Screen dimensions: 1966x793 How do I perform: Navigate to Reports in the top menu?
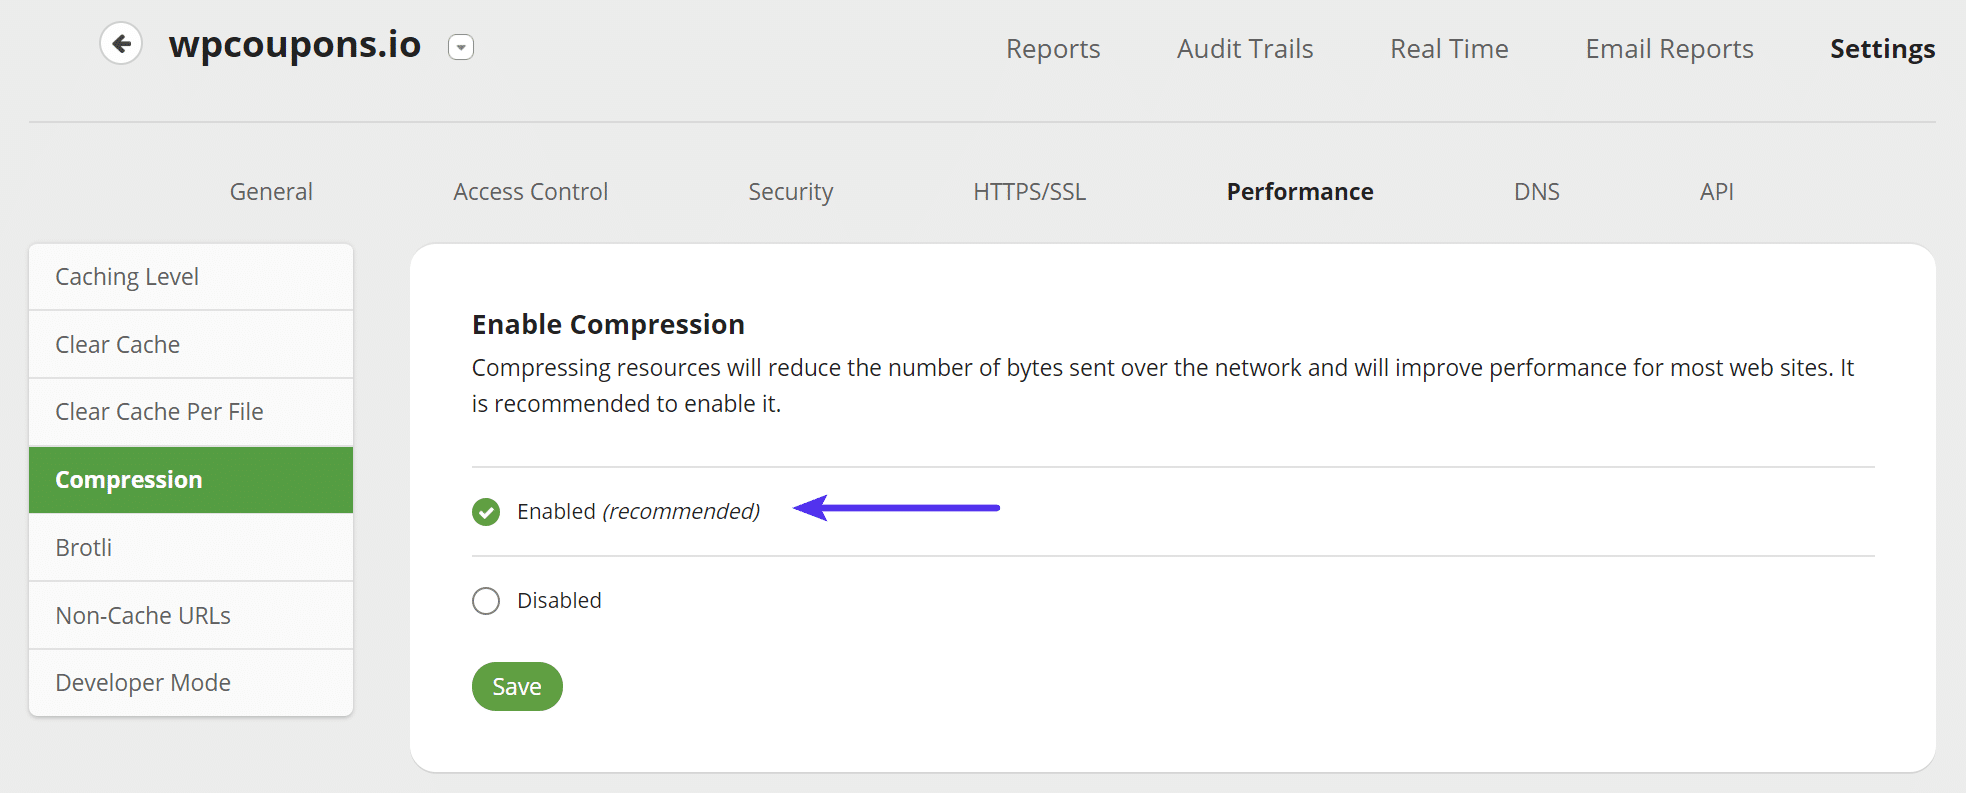[x=1053, y=48]
